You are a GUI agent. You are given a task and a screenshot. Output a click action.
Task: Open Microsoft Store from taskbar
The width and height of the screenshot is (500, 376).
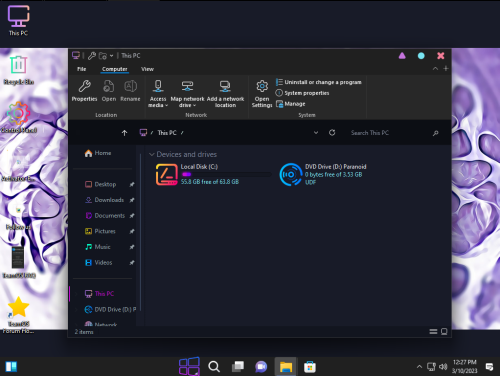pos(310,367)
